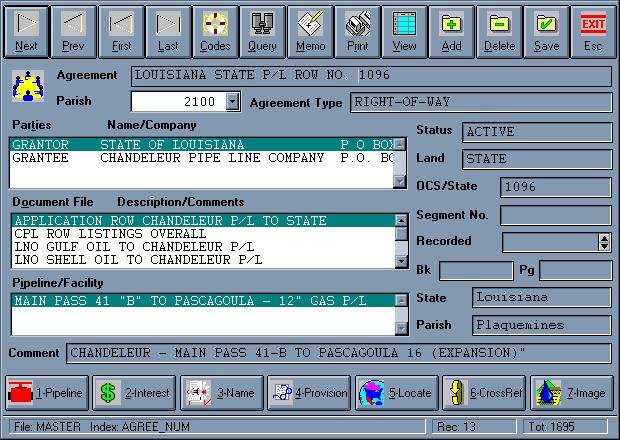620x440 pixels.
Task: Select CPL ROW LISTINGS OVERALL document
Action: [200, 234]
